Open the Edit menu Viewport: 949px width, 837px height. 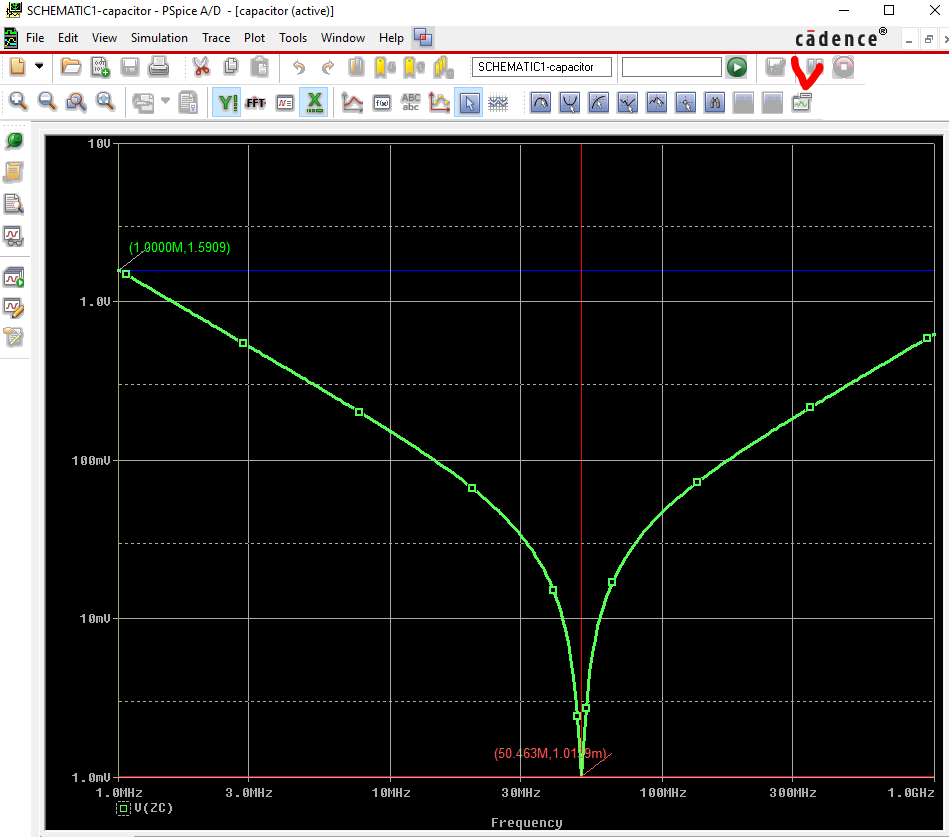coord(68,38)
